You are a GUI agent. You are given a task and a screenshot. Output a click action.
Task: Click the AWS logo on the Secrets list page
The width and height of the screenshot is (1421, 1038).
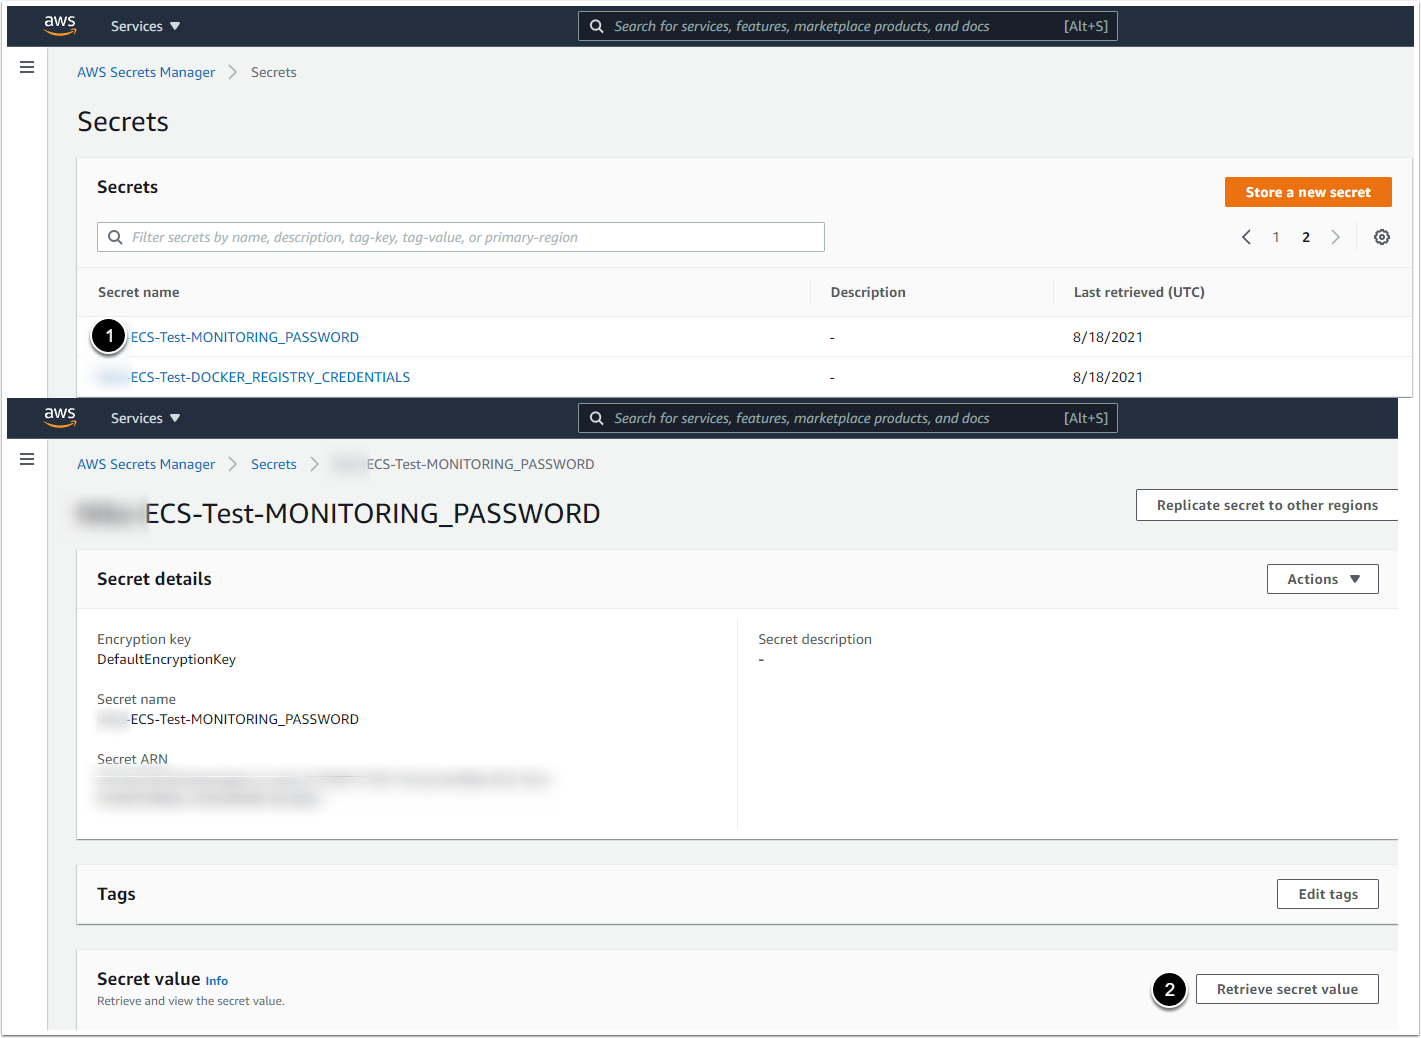(60, 25)
